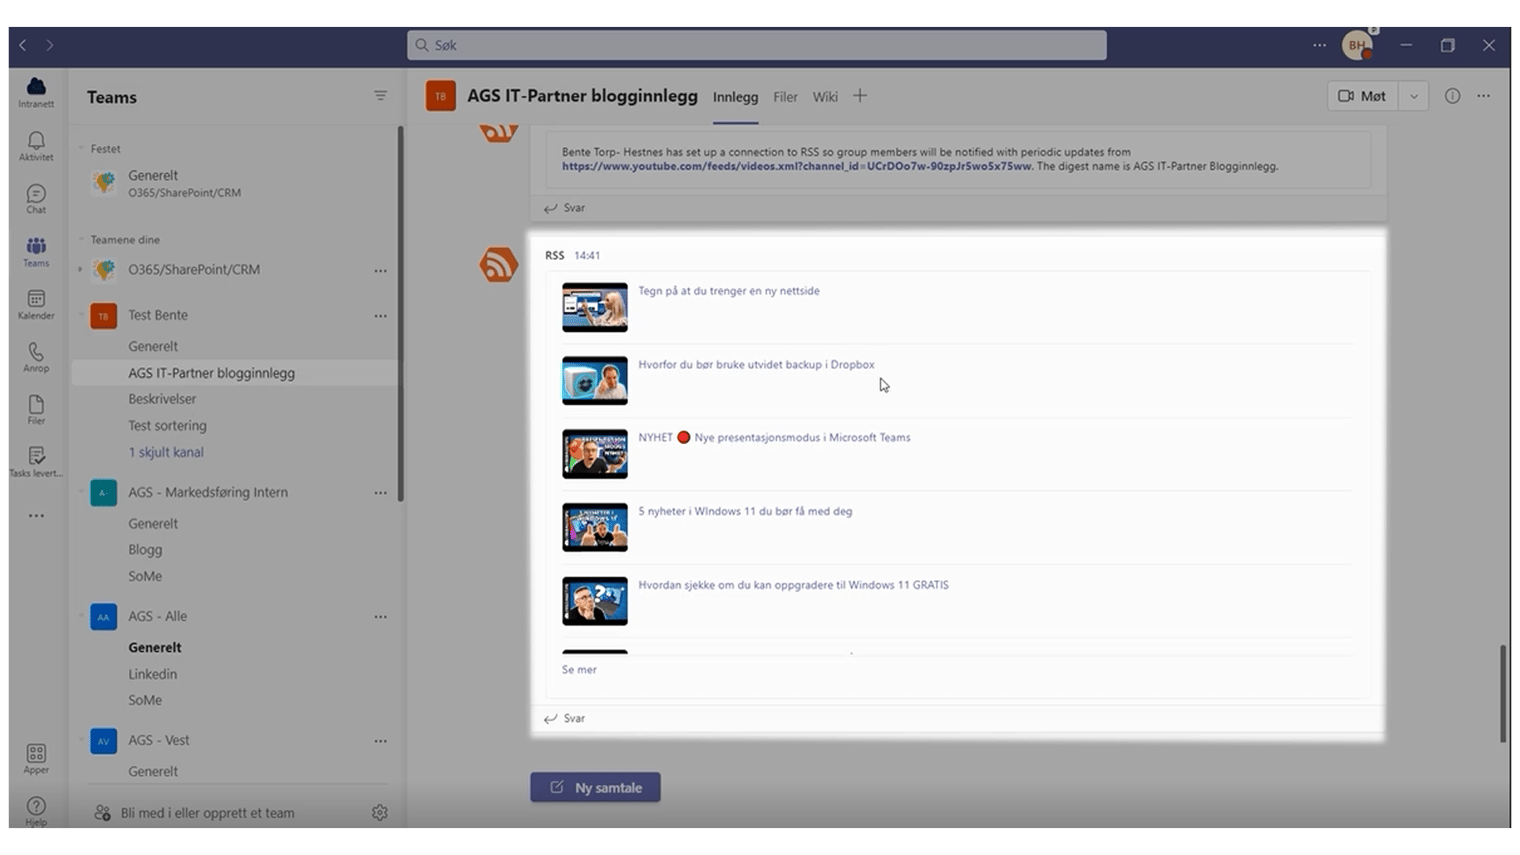
Task: Switch to the Wiki tab
Action: pyautogui.click(x=824, y=96)
